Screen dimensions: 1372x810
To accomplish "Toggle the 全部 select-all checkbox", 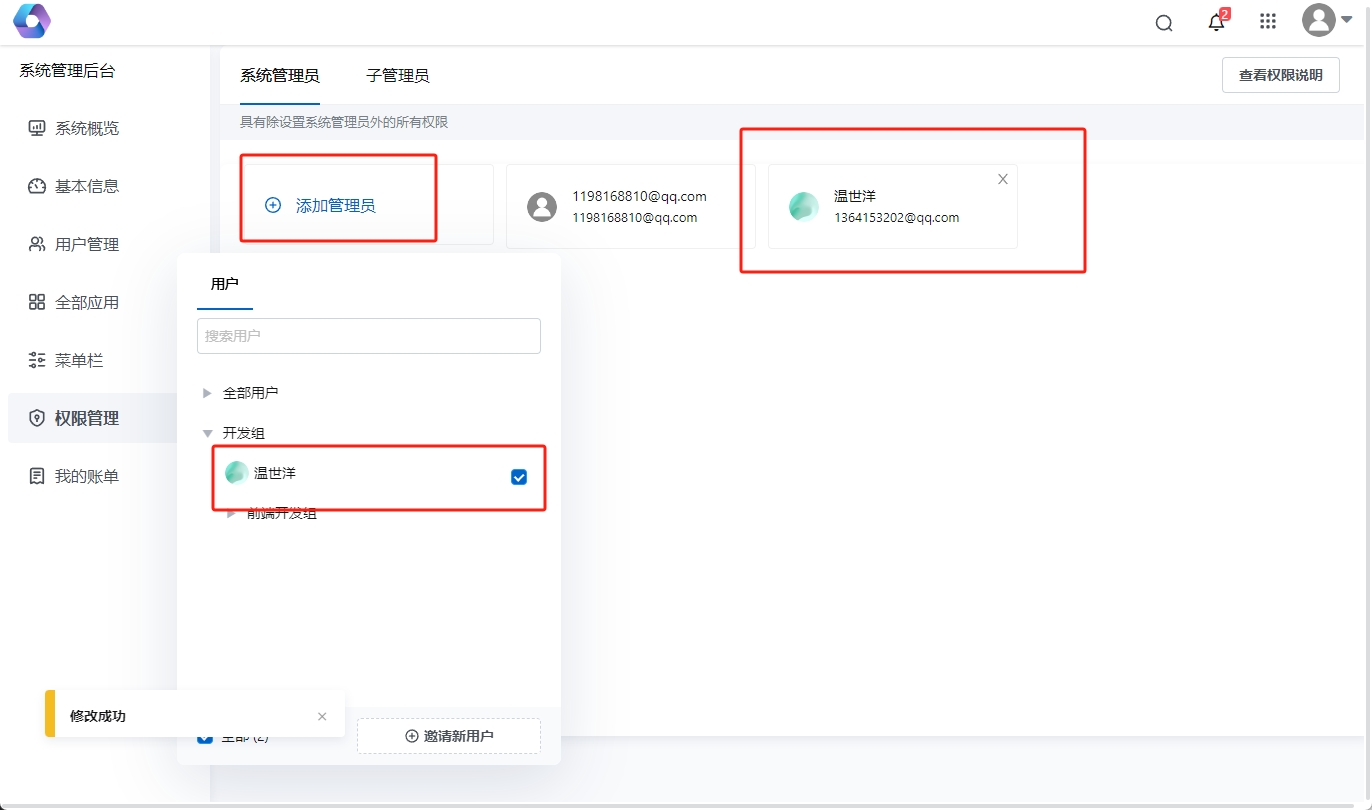I will [x=205, y=736].
